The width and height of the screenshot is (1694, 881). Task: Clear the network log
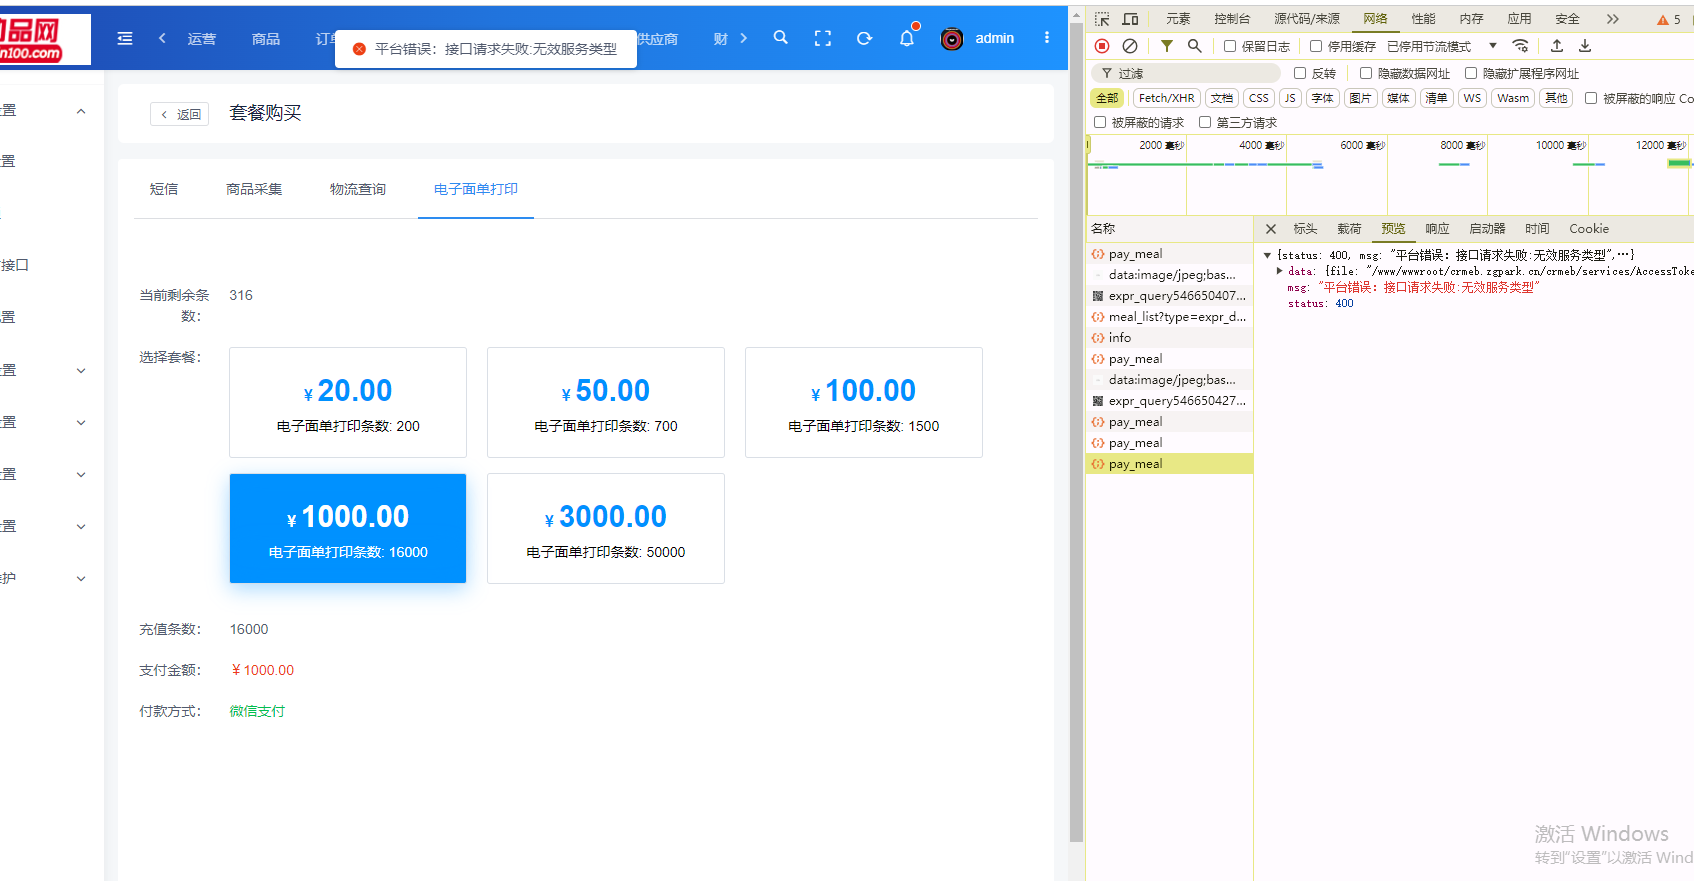(1130, 46)
